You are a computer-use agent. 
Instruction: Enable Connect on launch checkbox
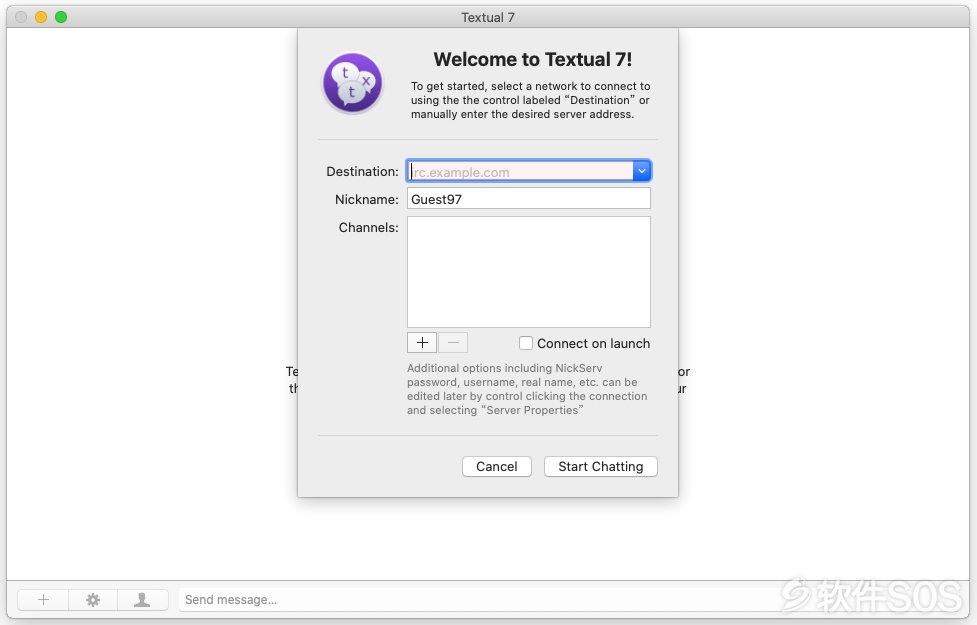[x=526, y=343]
